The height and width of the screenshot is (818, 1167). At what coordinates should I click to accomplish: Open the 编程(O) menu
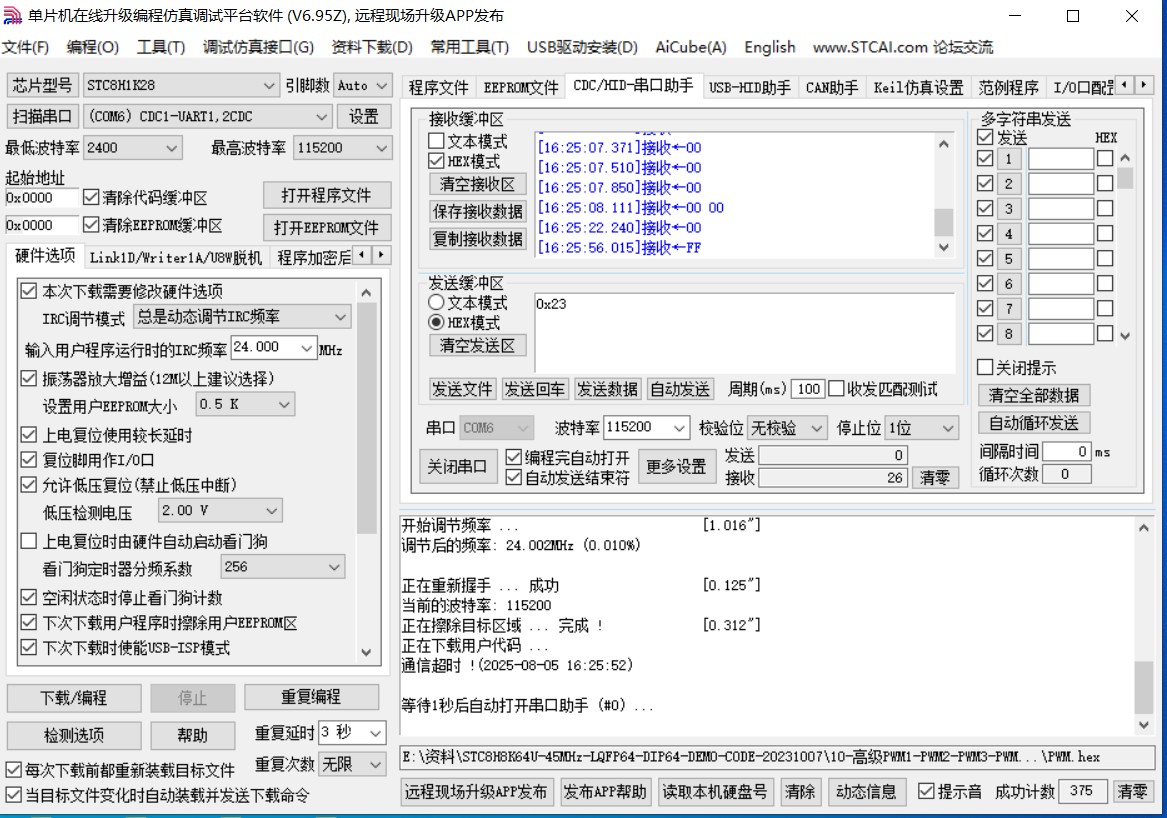[x=92, y=47]
